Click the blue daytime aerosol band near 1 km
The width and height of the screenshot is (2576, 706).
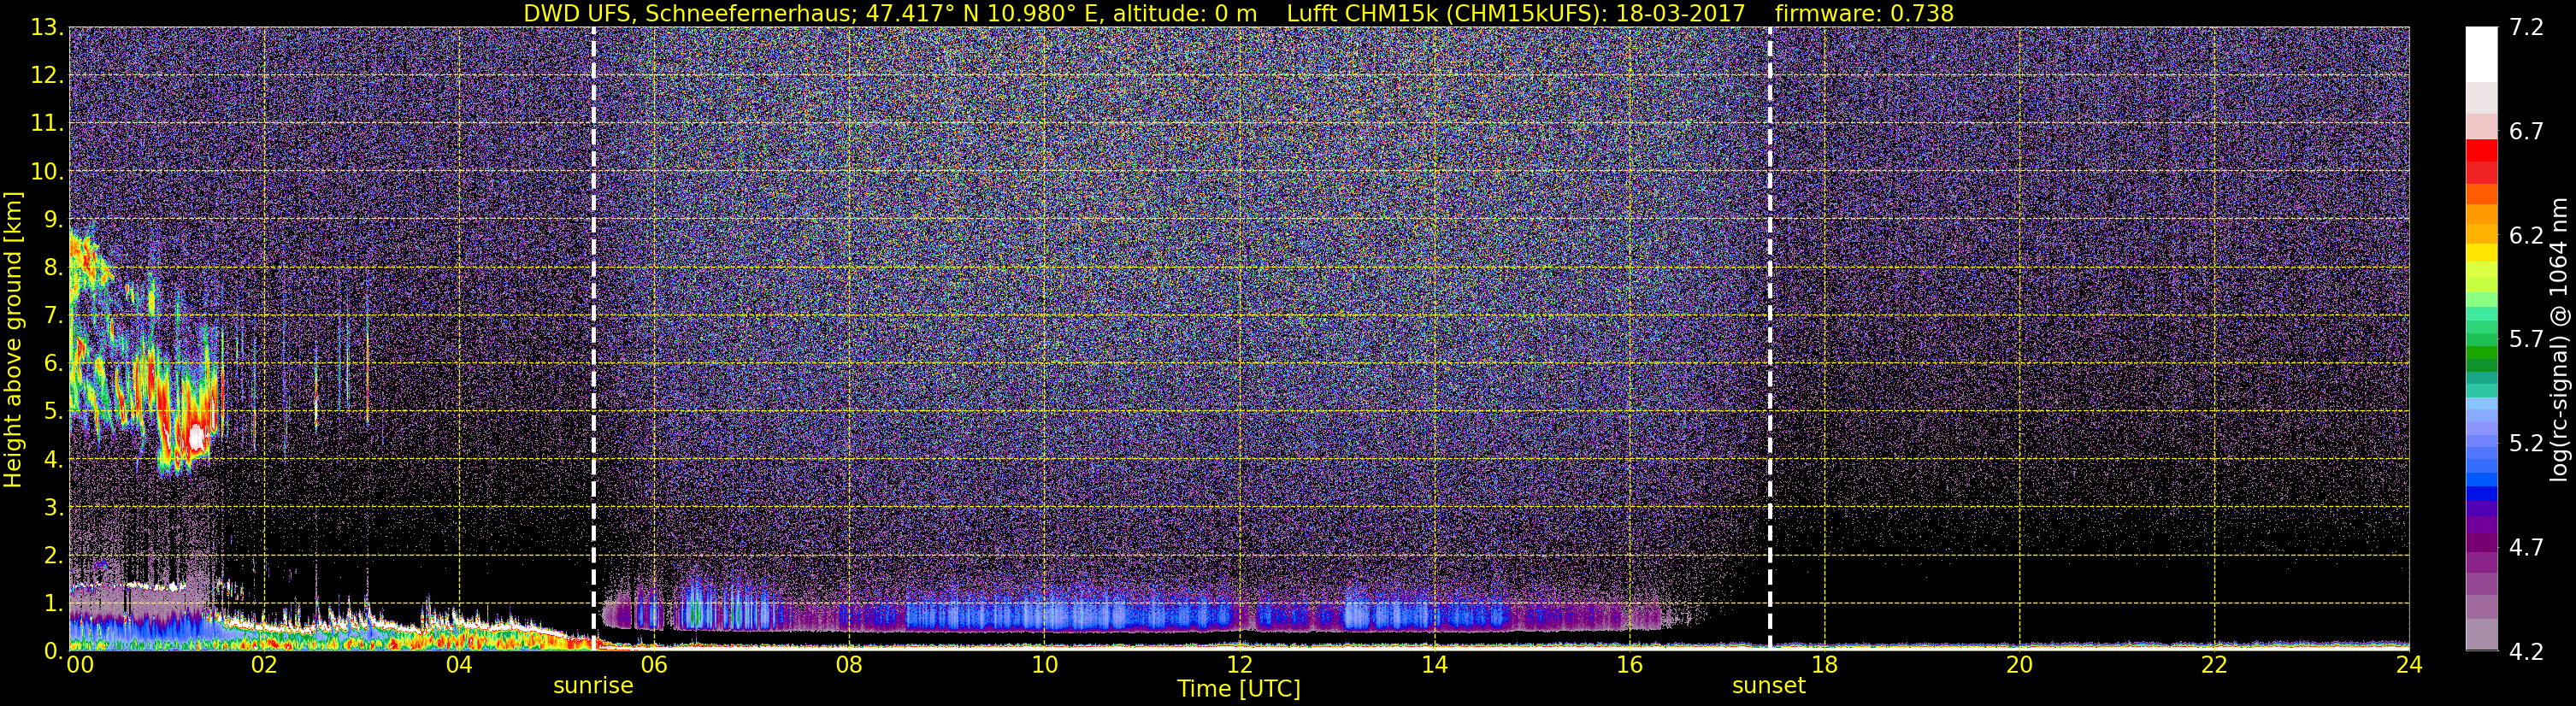tap(1130, 614)
